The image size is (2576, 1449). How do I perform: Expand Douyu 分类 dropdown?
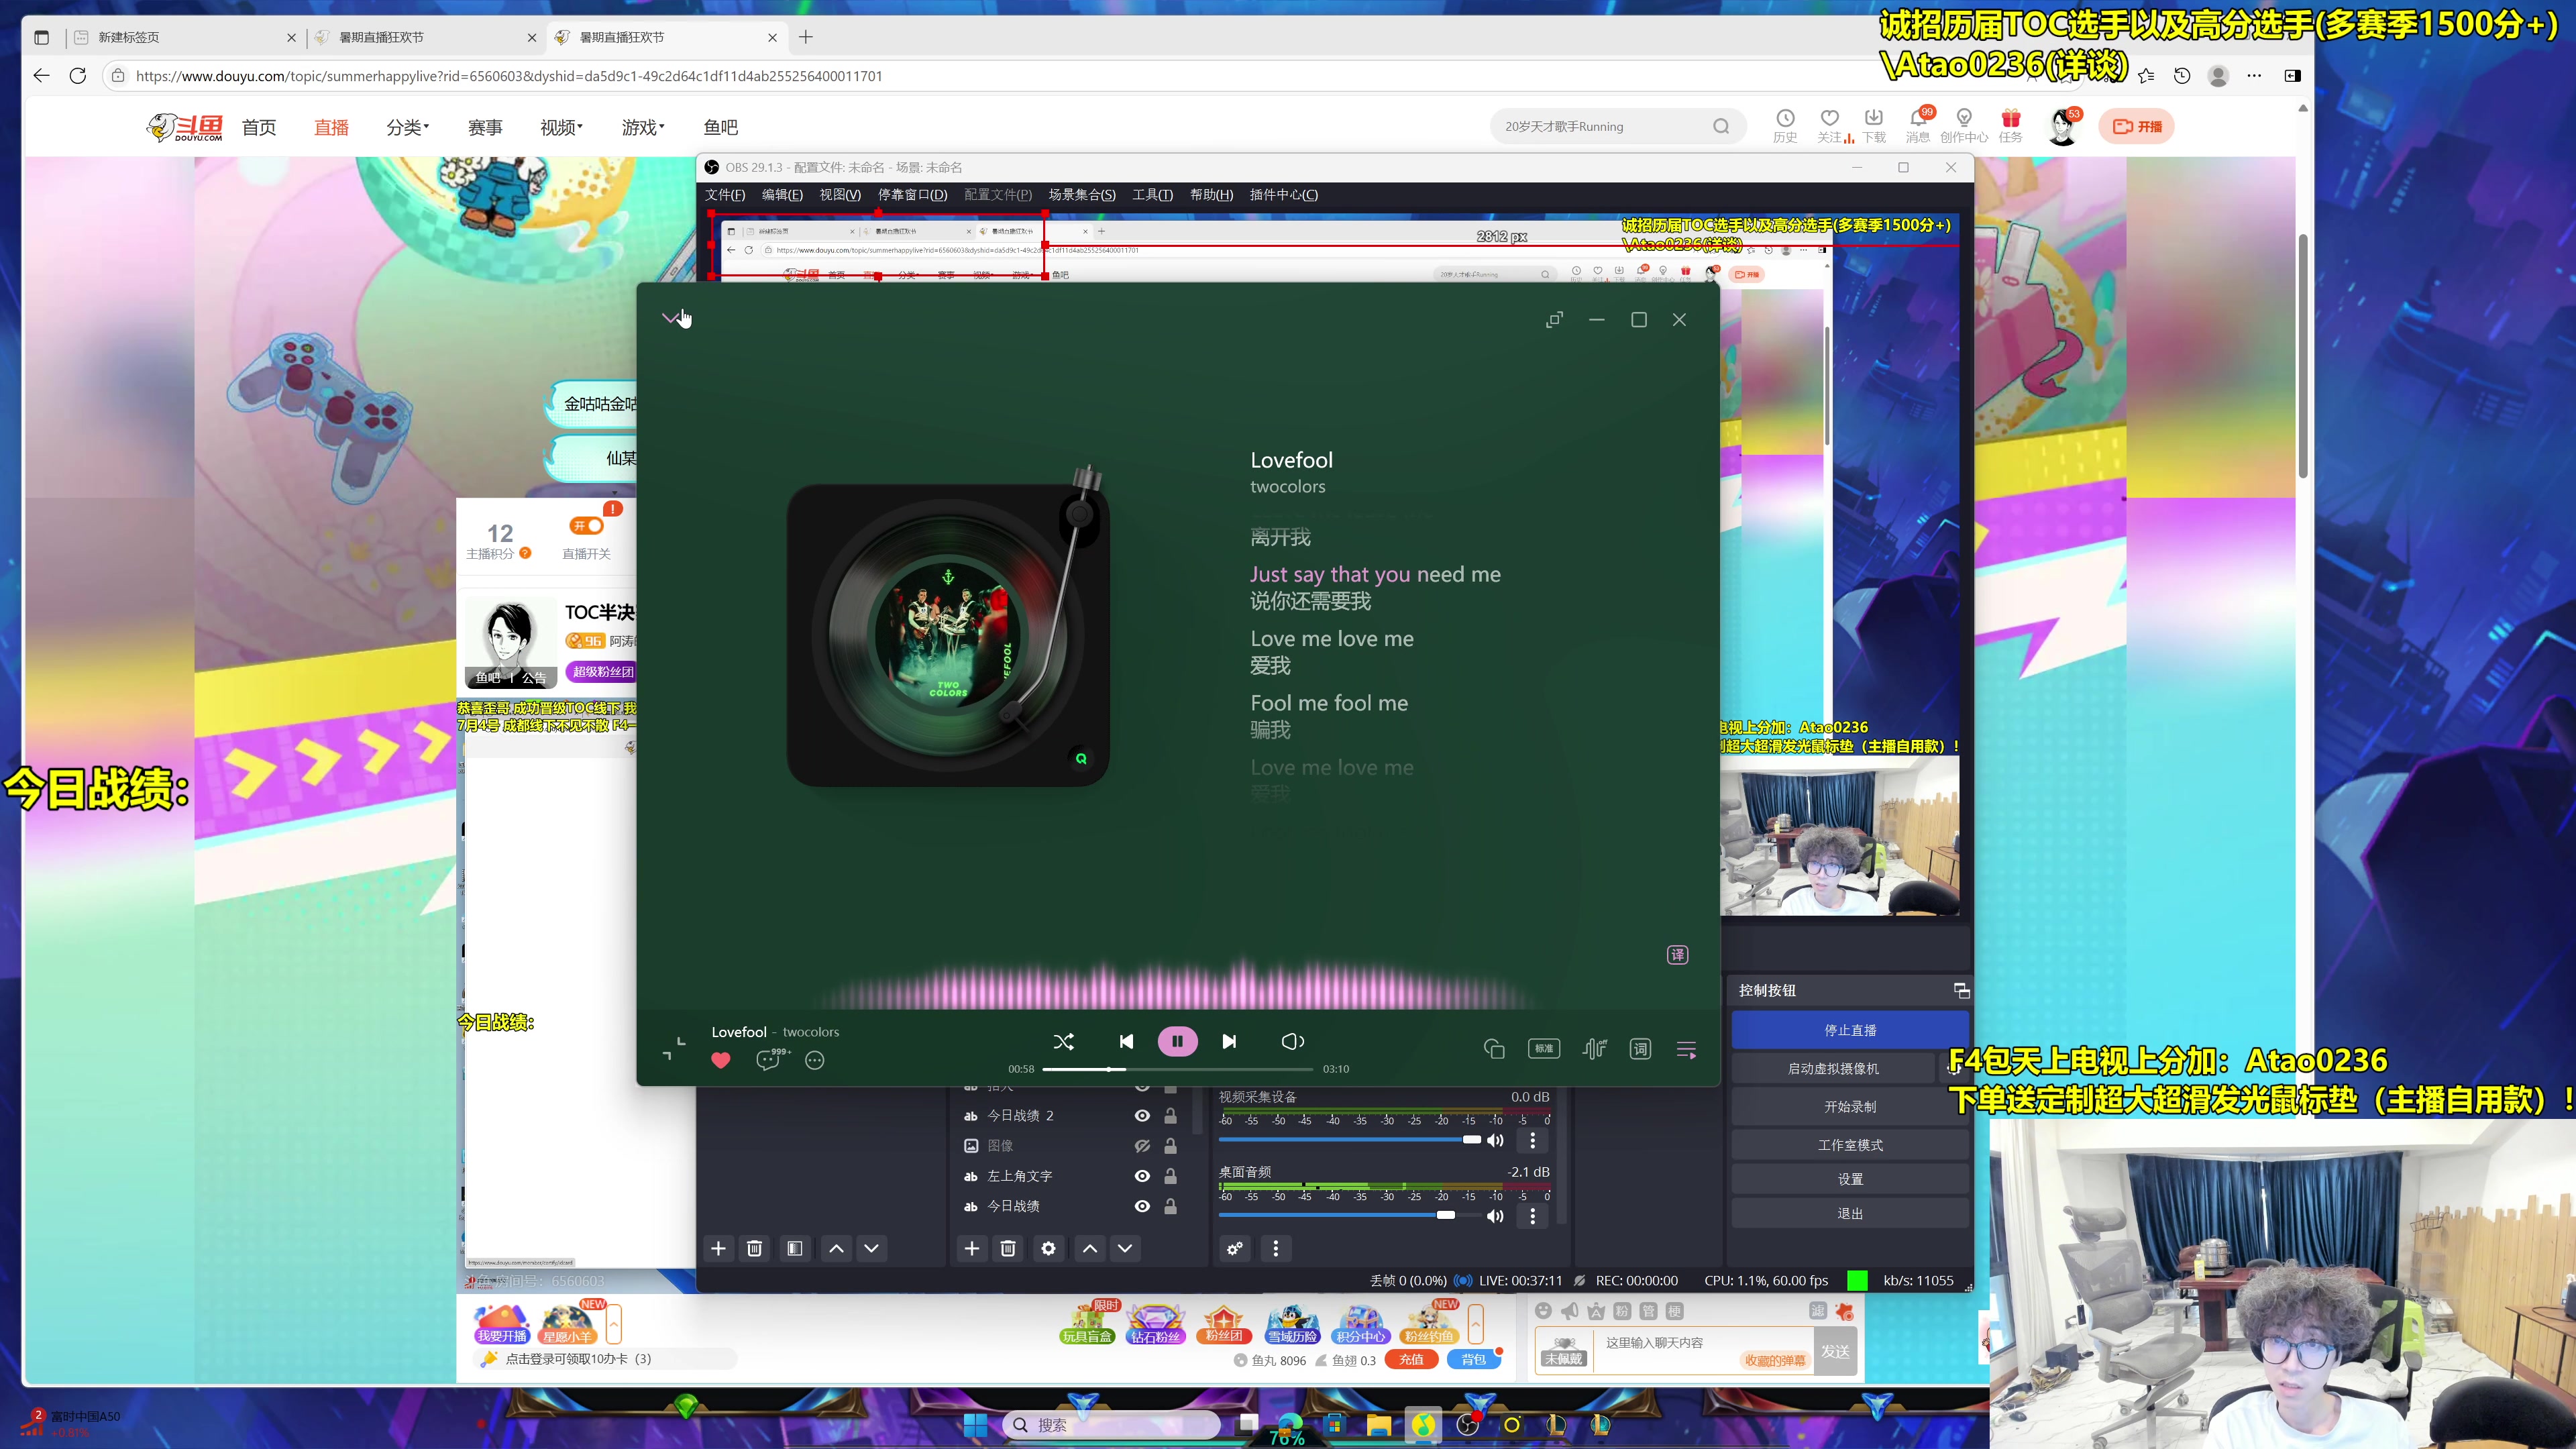coord(407,127)
